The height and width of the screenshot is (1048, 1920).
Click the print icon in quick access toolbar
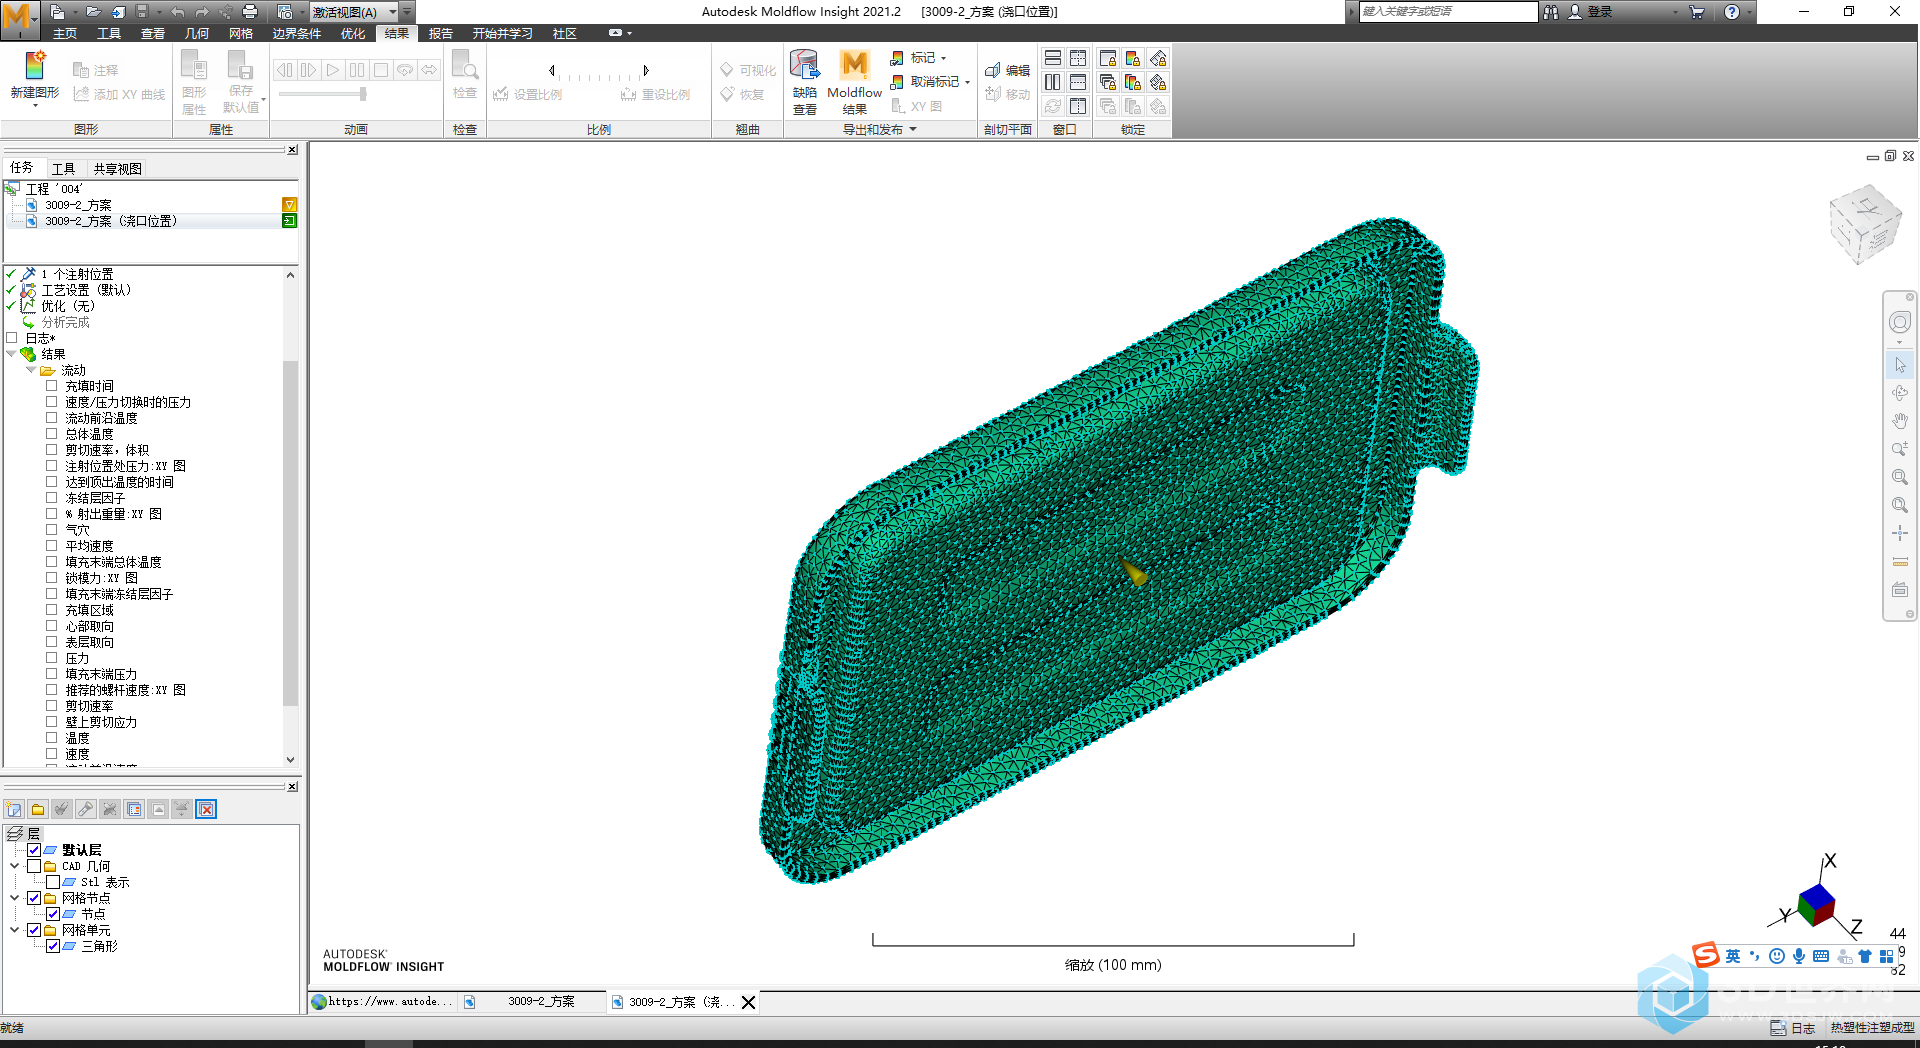tap(250, 12)
